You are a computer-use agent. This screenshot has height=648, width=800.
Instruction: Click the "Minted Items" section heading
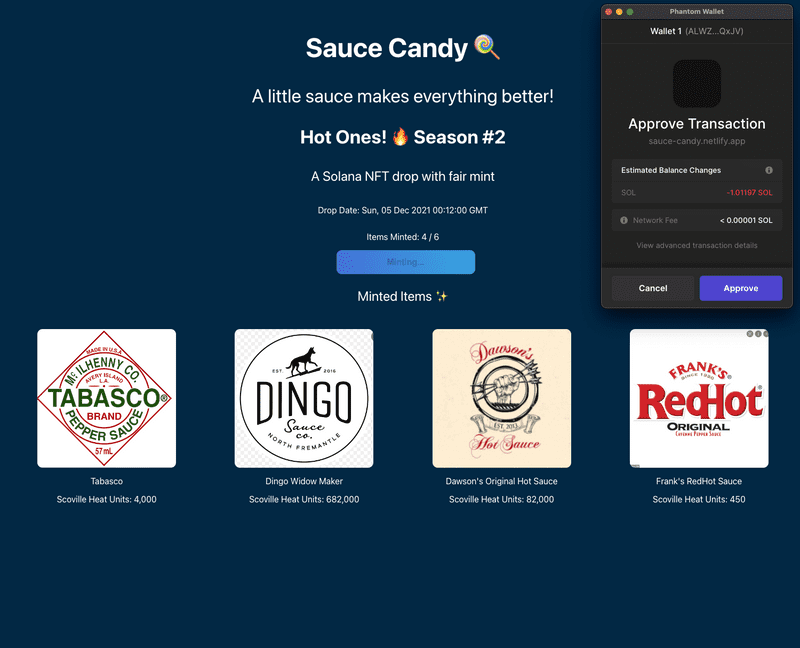click(394, 296)
